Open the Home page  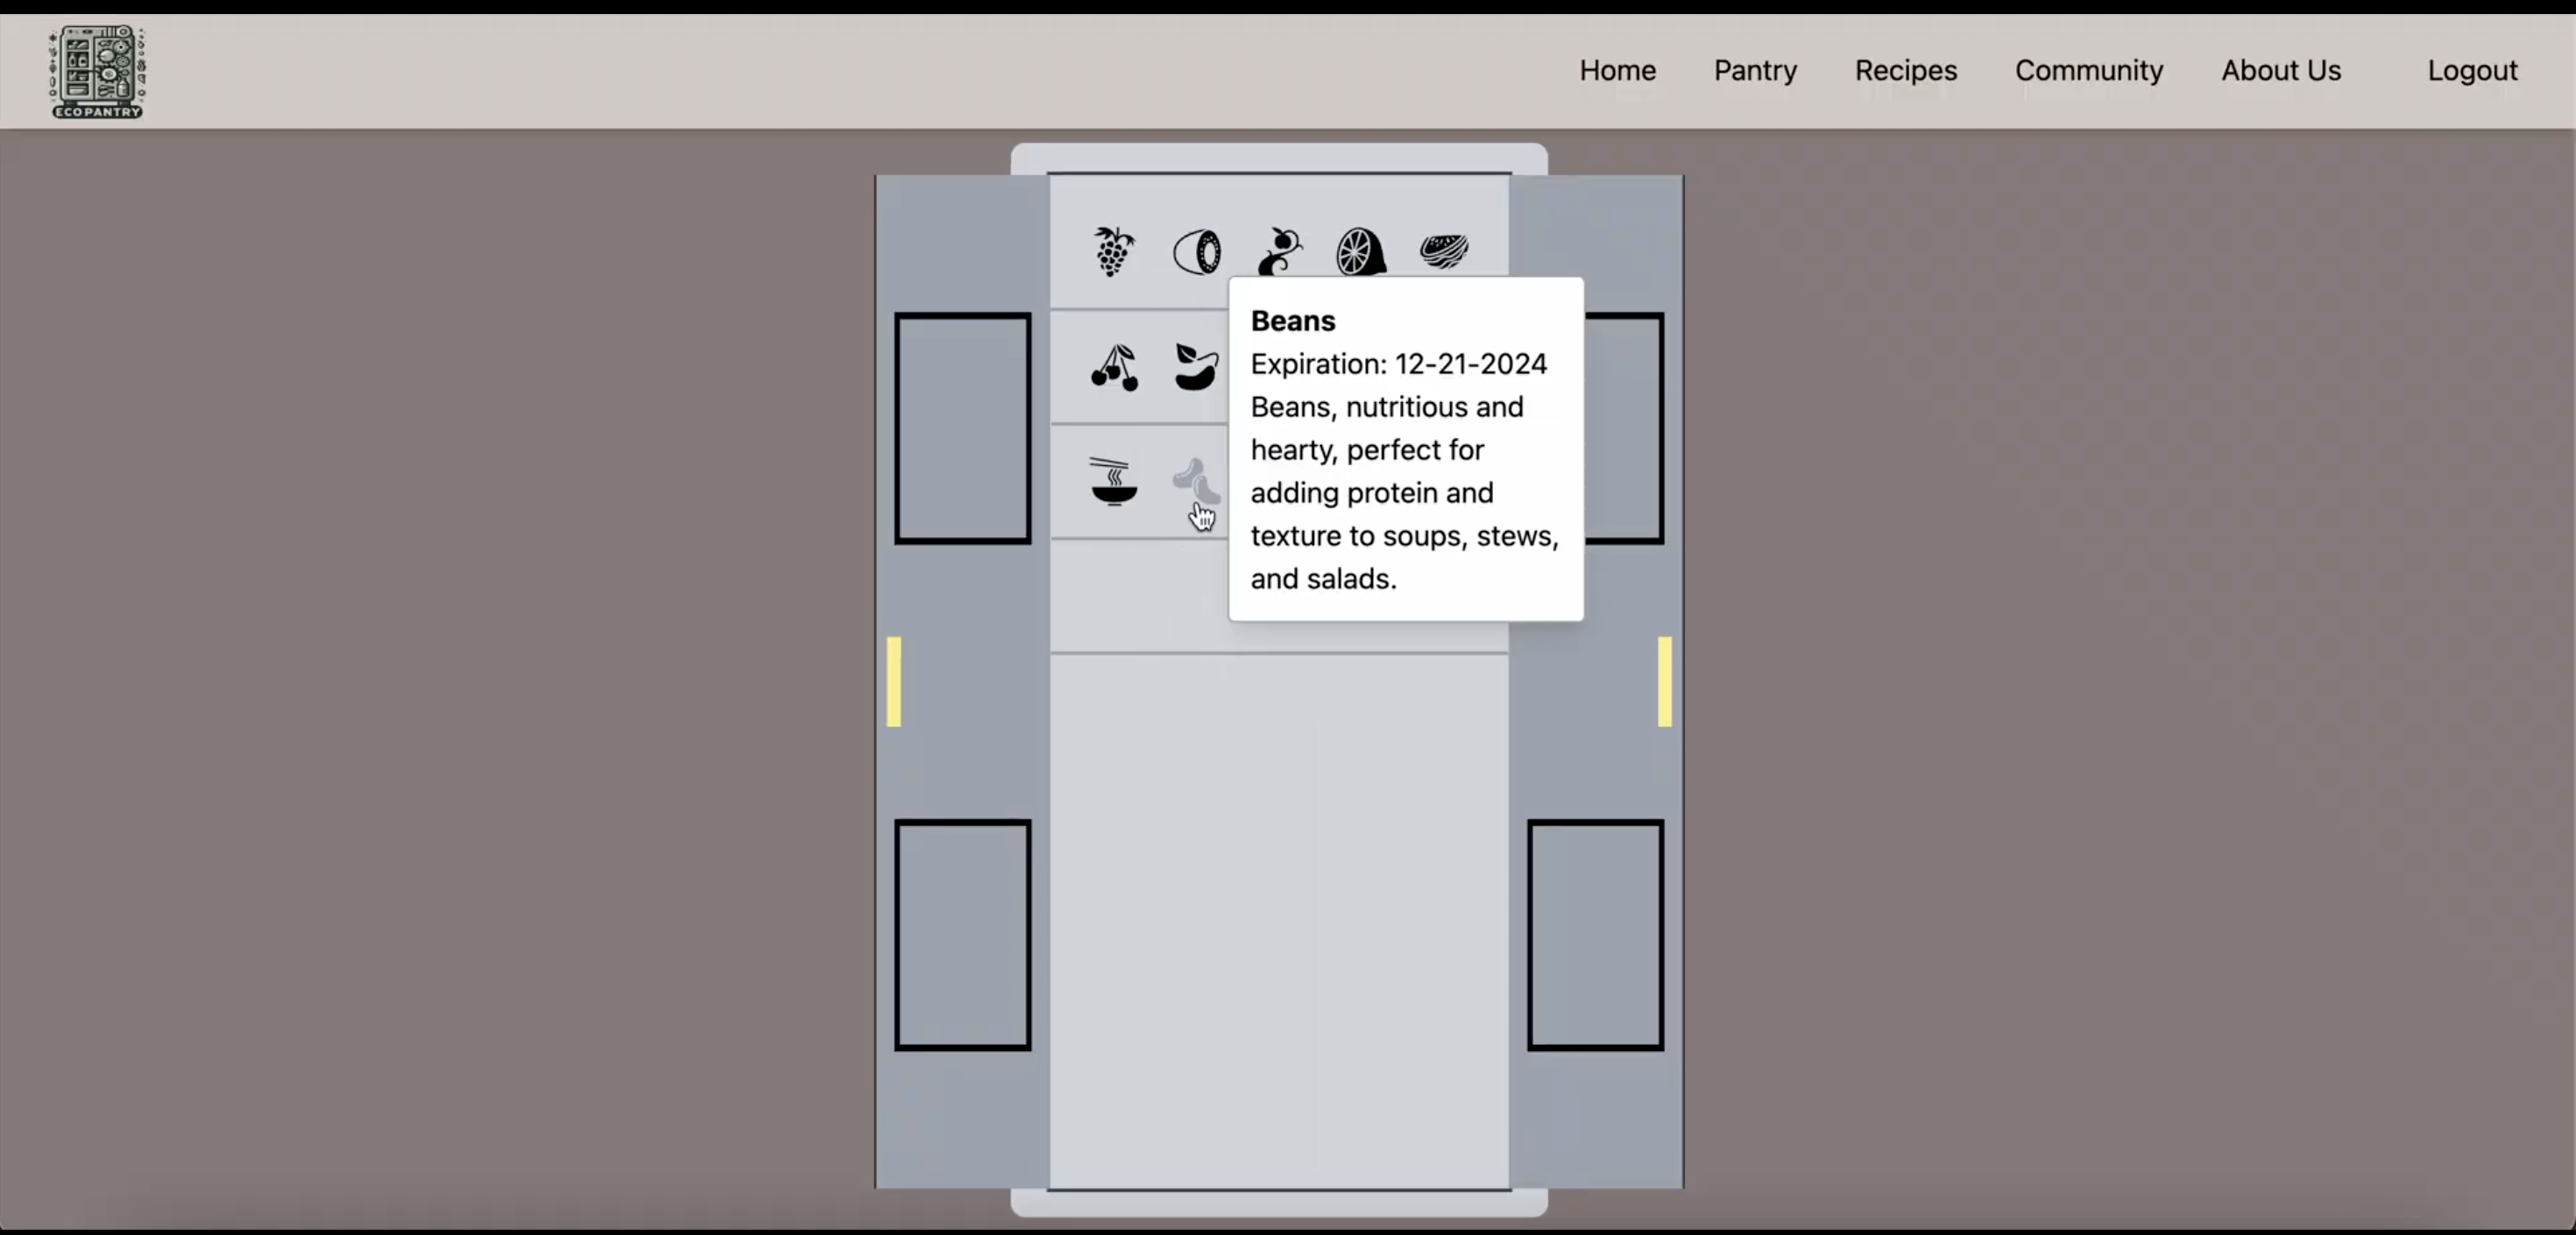pos(1617,70)
